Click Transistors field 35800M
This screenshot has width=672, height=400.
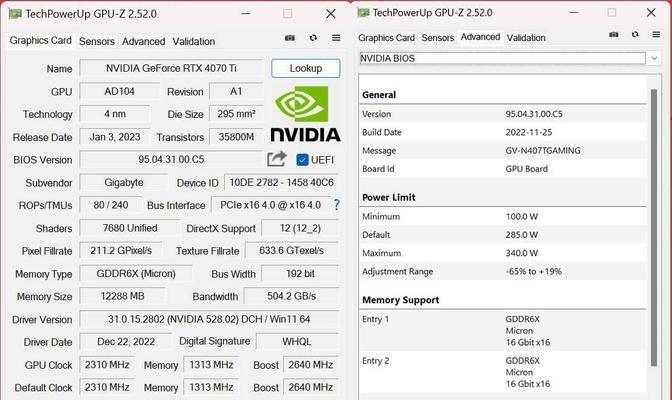(x=236, y=137)
